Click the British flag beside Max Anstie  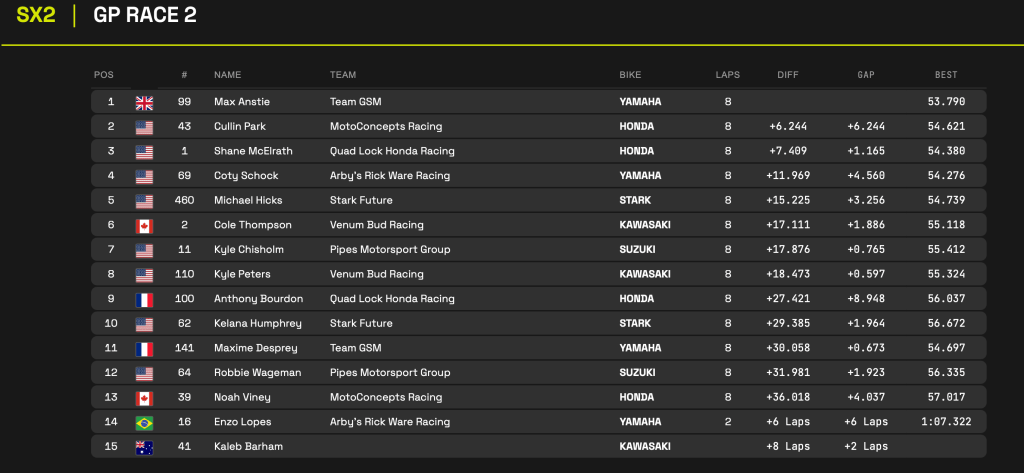coord(144,102)
